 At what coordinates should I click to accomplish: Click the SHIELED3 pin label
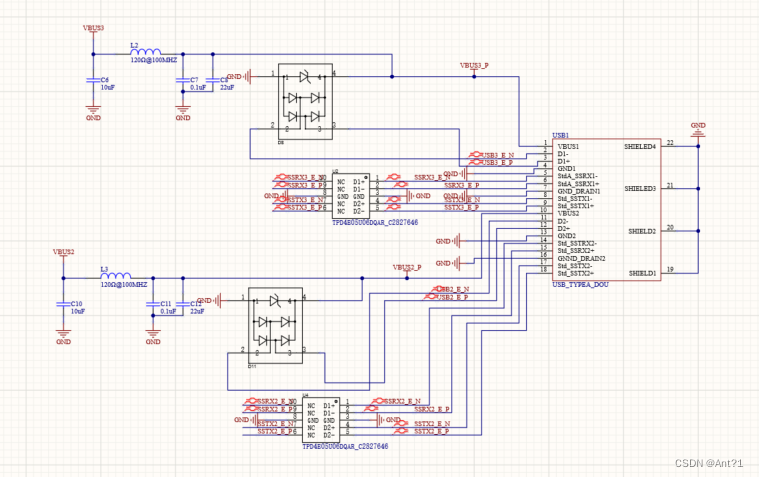click(640, 188)
